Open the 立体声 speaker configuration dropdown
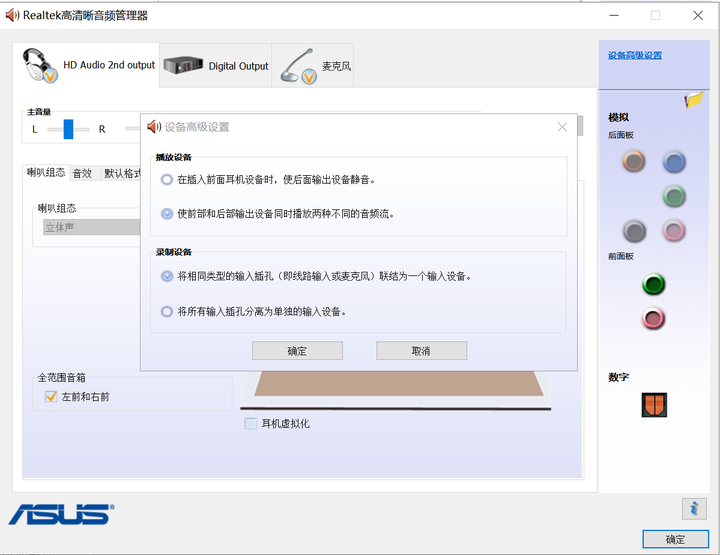Viewport: 720px width, 555px height. point(92,227)
